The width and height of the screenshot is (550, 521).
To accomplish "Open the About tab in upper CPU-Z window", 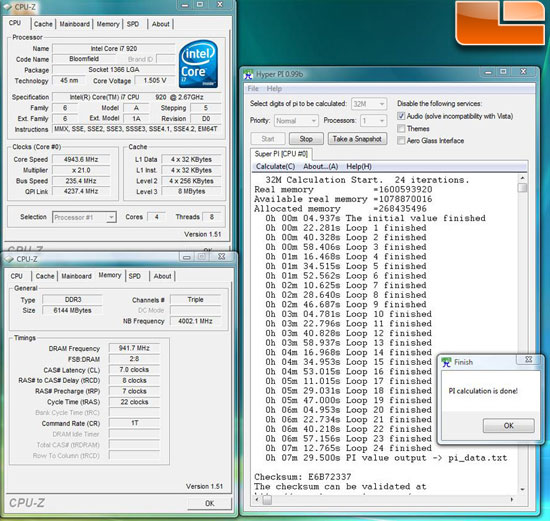I will [x=161, y=24].
